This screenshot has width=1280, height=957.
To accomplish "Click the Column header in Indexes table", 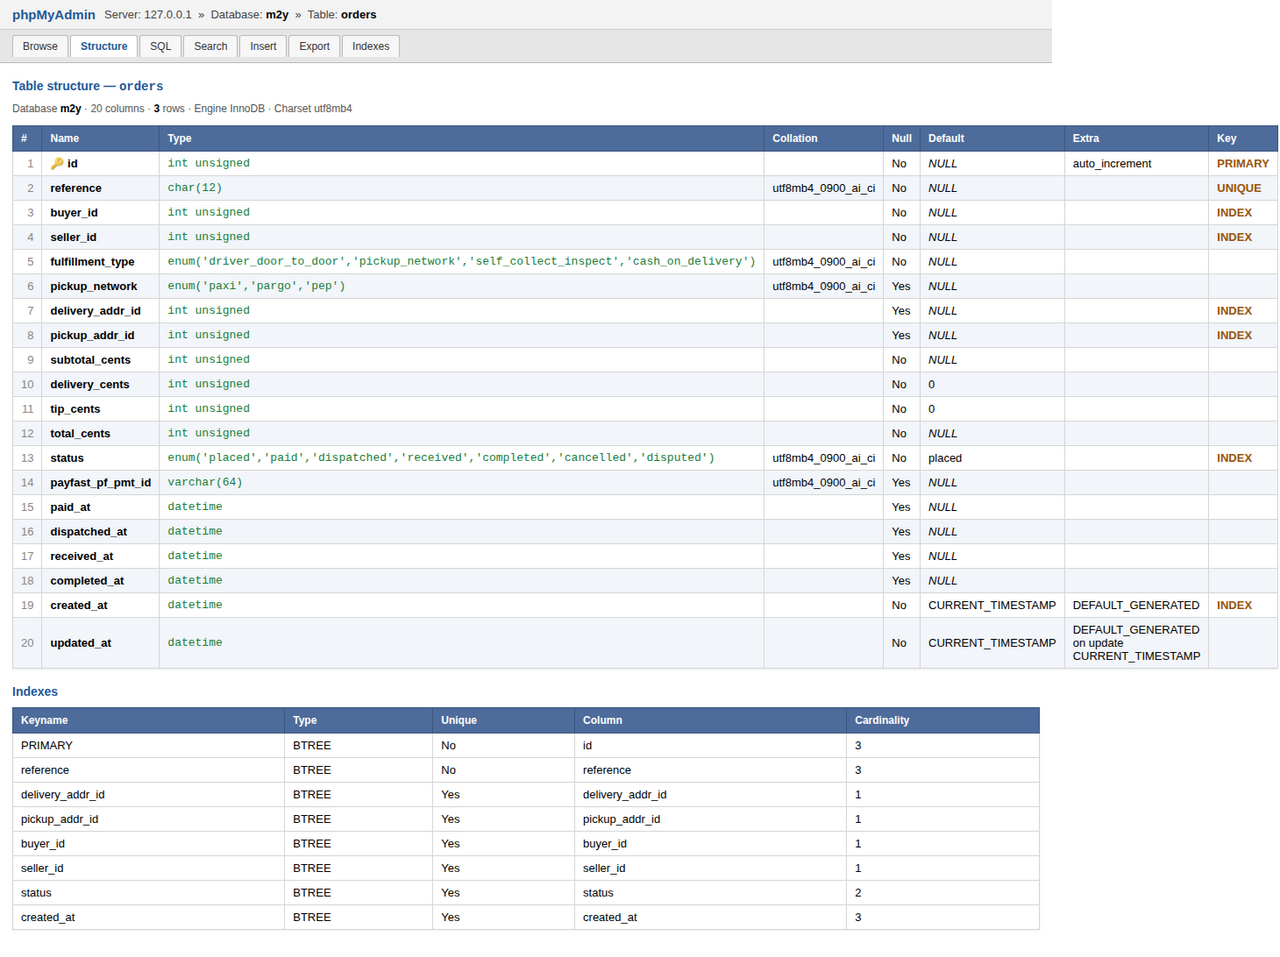I will pyautogui.click(x=710, y=721).
